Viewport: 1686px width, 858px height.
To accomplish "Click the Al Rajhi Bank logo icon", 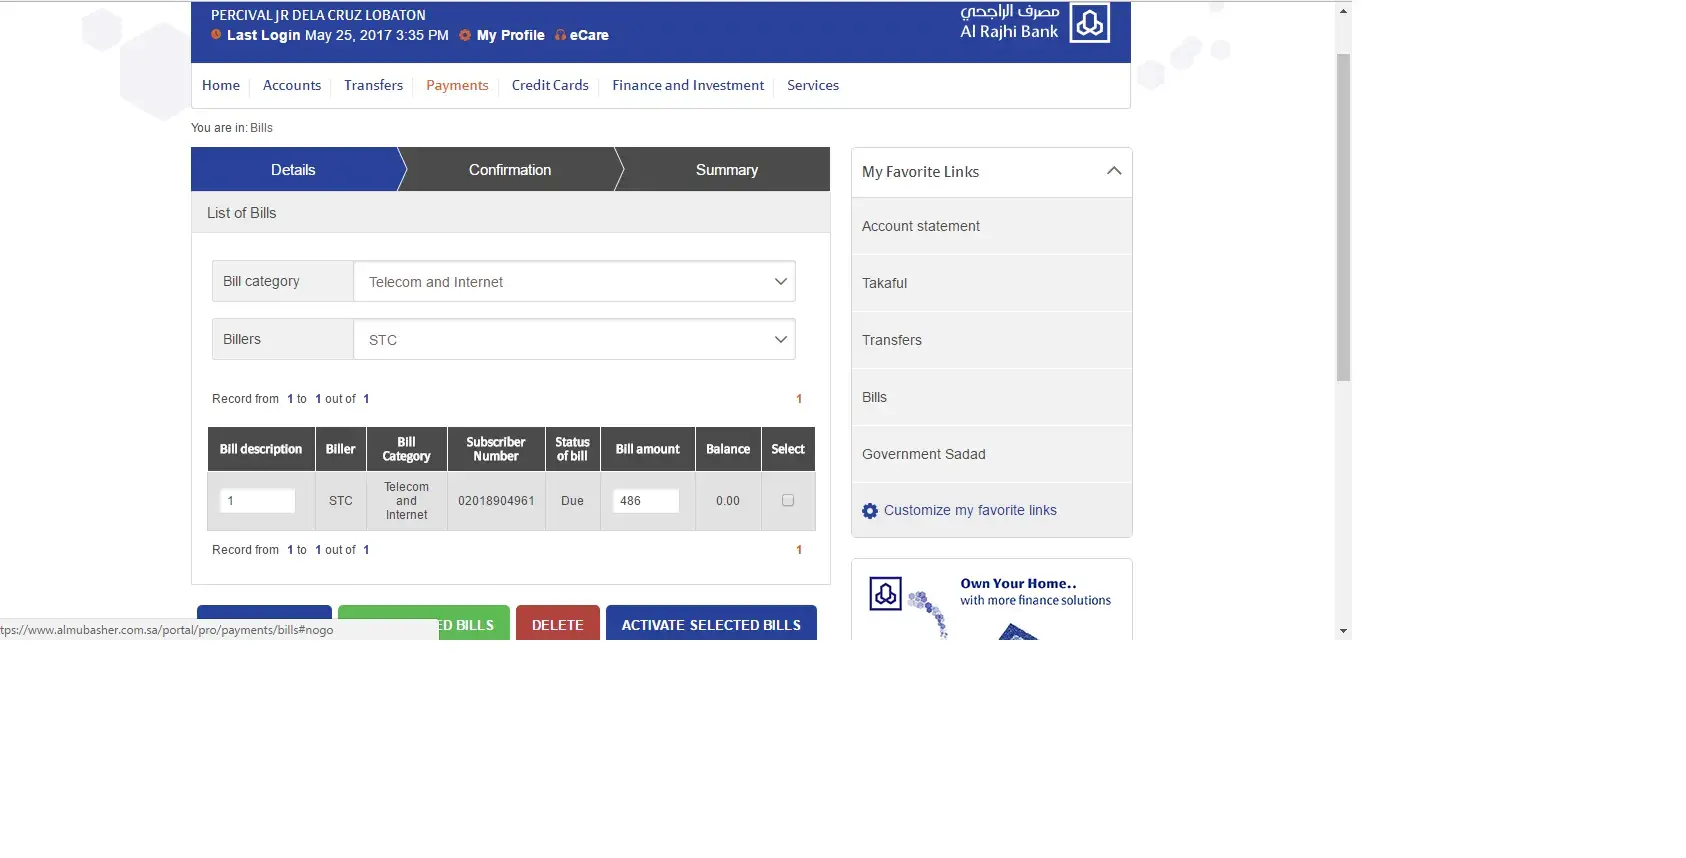I will point(1089,23).
